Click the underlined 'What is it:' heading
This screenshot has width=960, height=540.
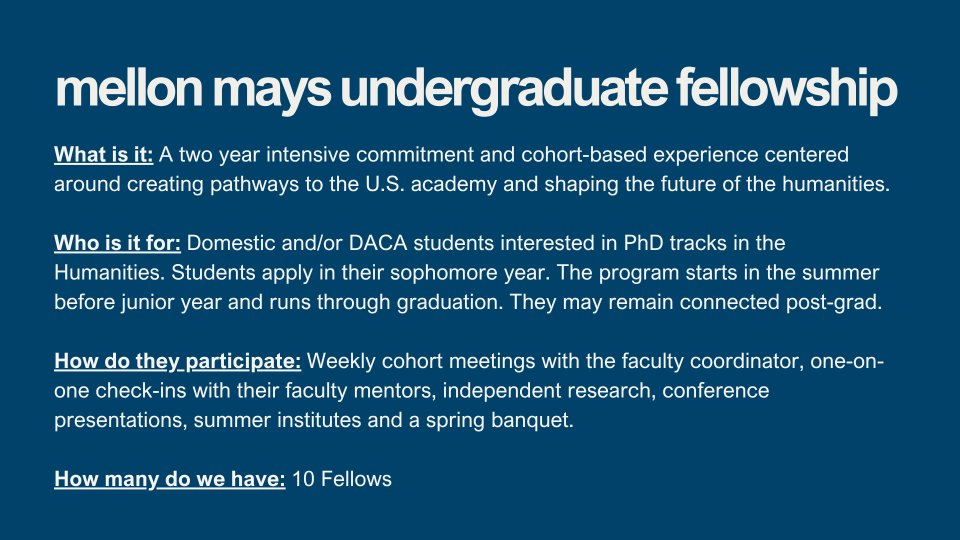[x=103, y=154]
